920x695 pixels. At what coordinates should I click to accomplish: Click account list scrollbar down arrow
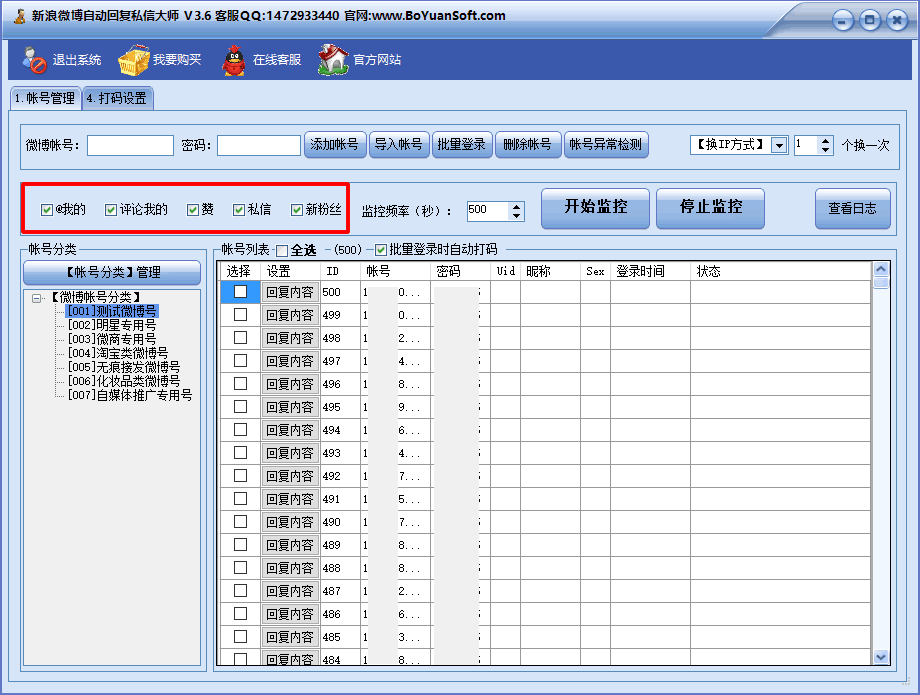tap(881, 657)
